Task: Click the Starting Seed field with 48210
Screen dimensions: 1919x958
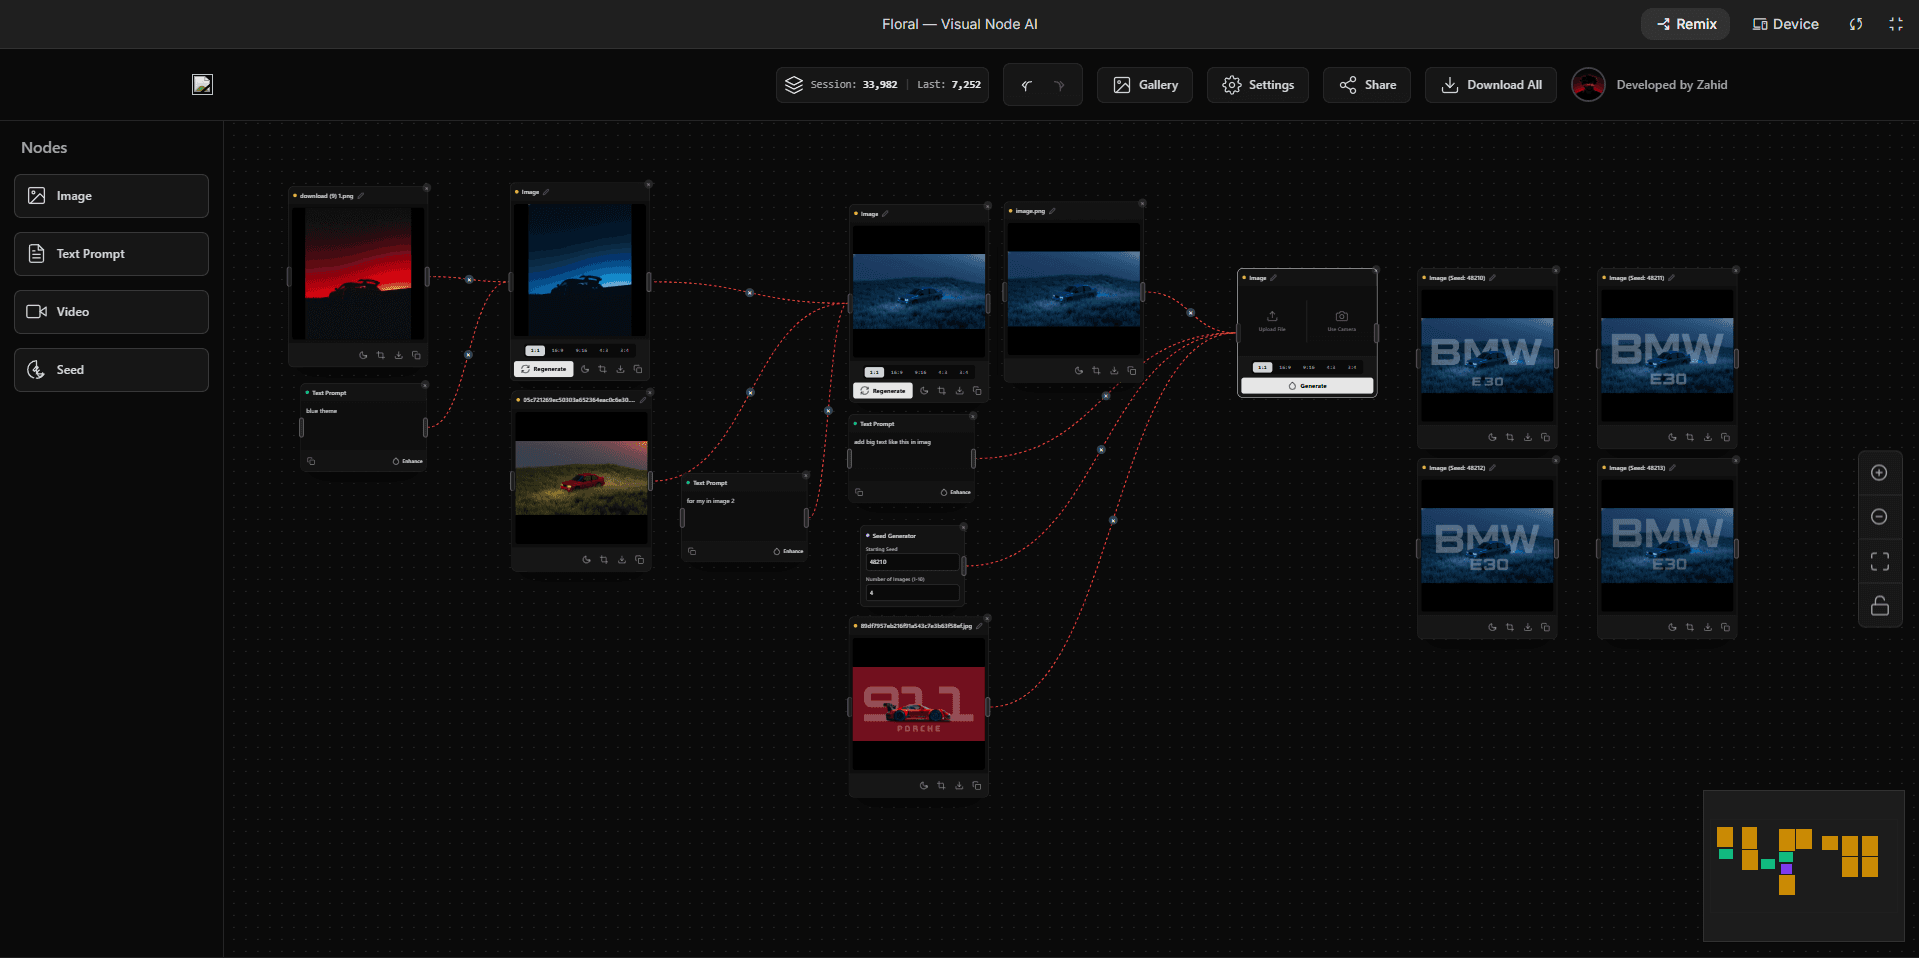Action: click(x=912, y=562)
